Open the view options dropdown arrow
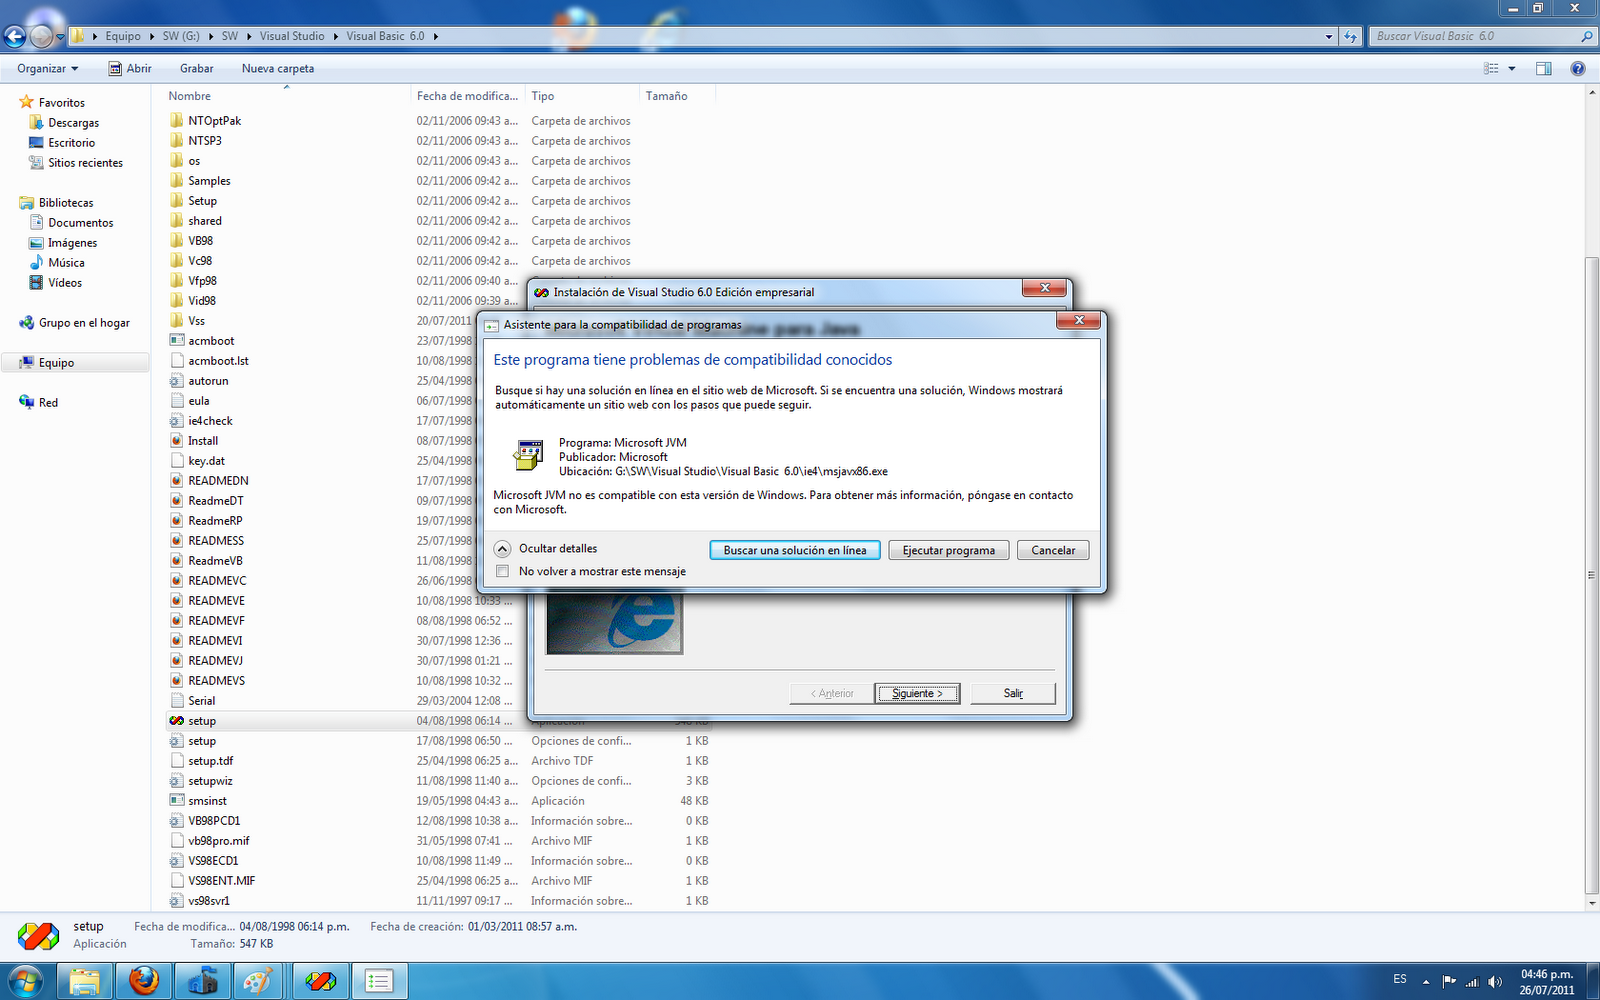1600x1000 pixels. pos(1512,68)
